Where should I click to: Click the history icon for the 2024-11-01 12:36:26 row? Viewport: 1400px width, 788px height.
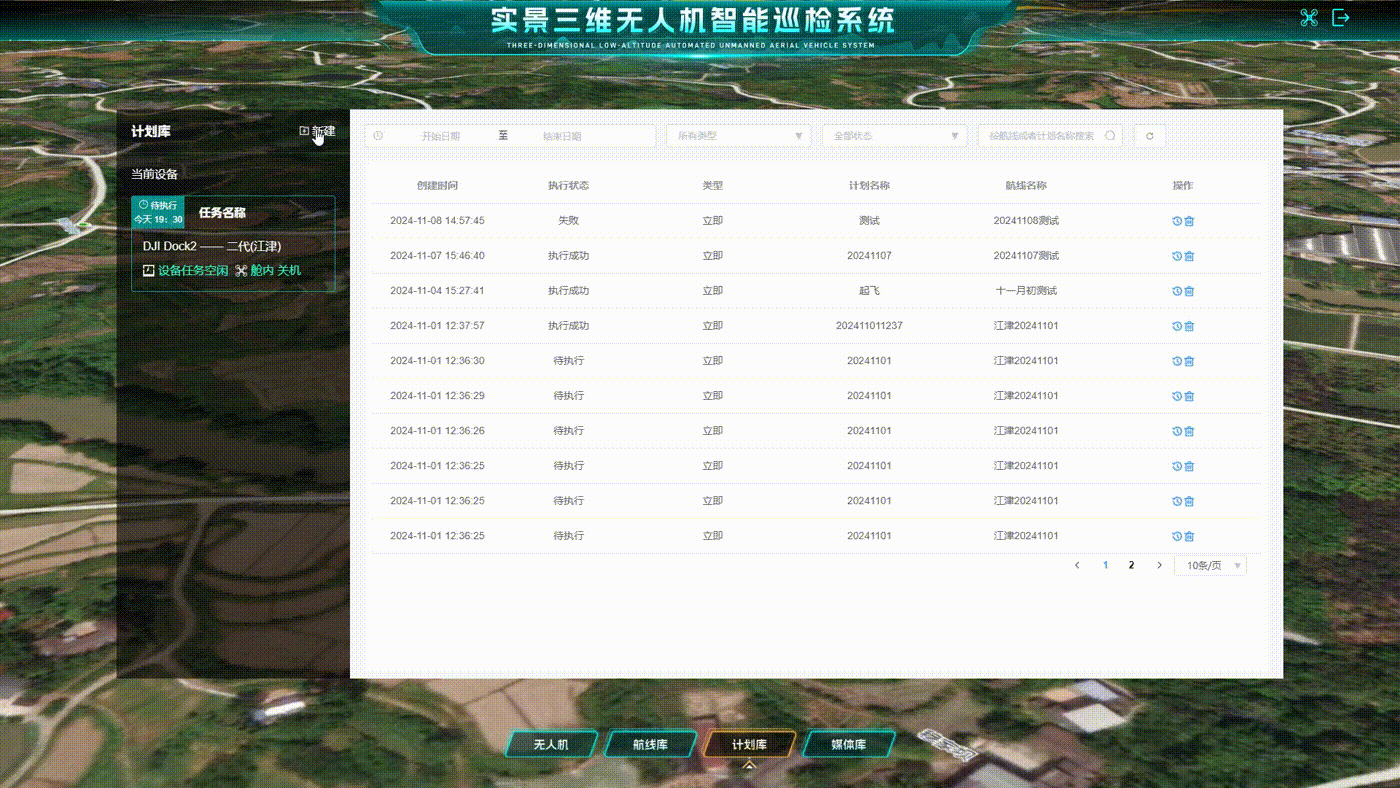pyautogui.click(x=1177, y=431)
